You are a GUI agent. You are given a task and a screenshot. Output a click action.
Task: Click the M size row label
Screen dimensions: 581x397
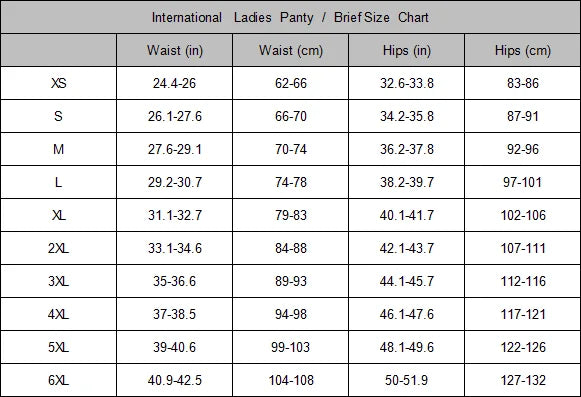point(59,149)
